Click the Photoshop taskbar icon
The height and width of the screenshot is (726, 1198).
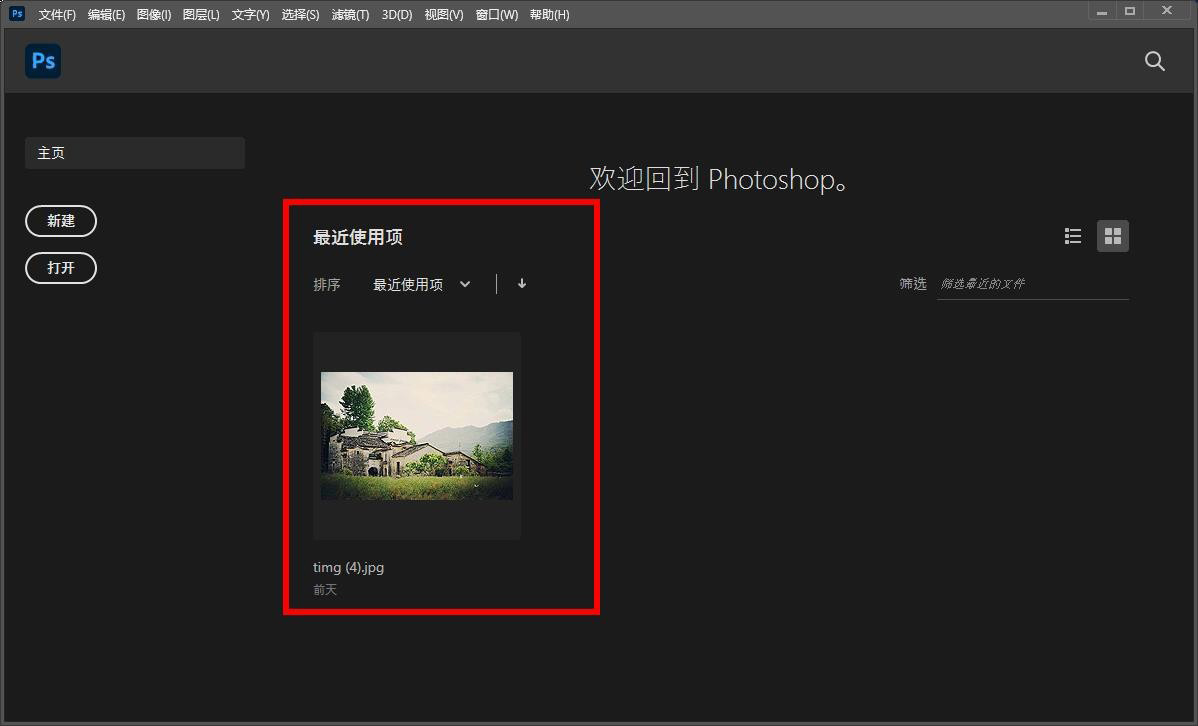(15, 14)
